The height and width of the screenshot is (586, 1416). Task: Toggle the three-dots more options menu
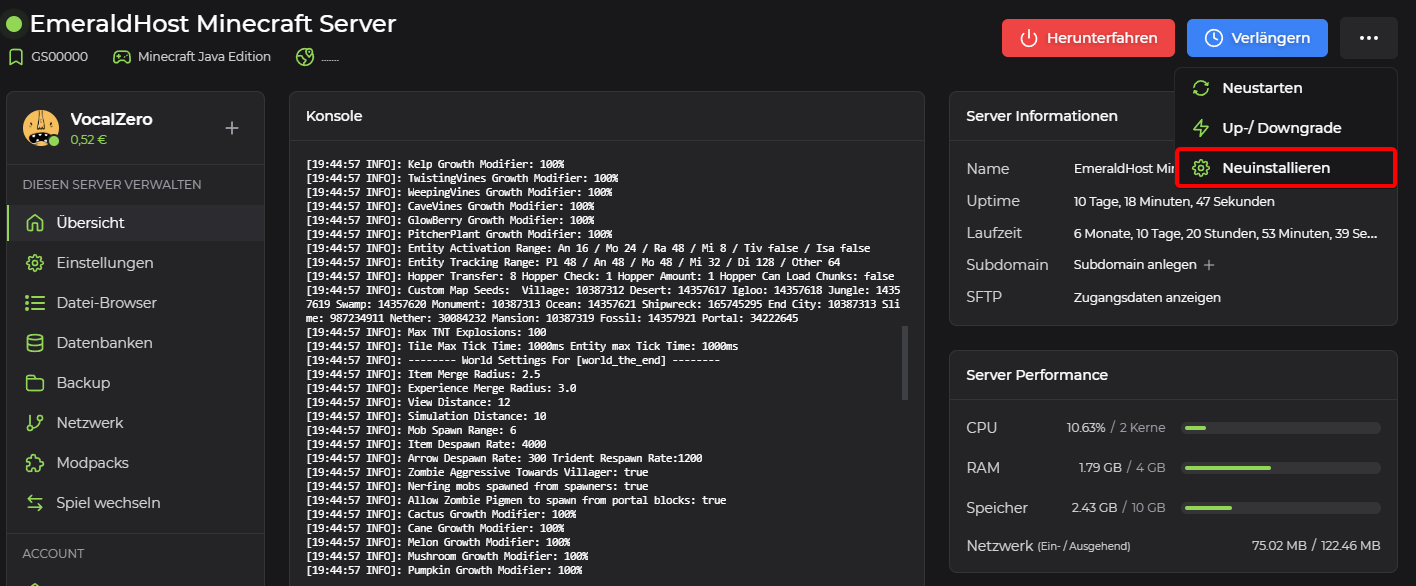(x=1369, y=38)
